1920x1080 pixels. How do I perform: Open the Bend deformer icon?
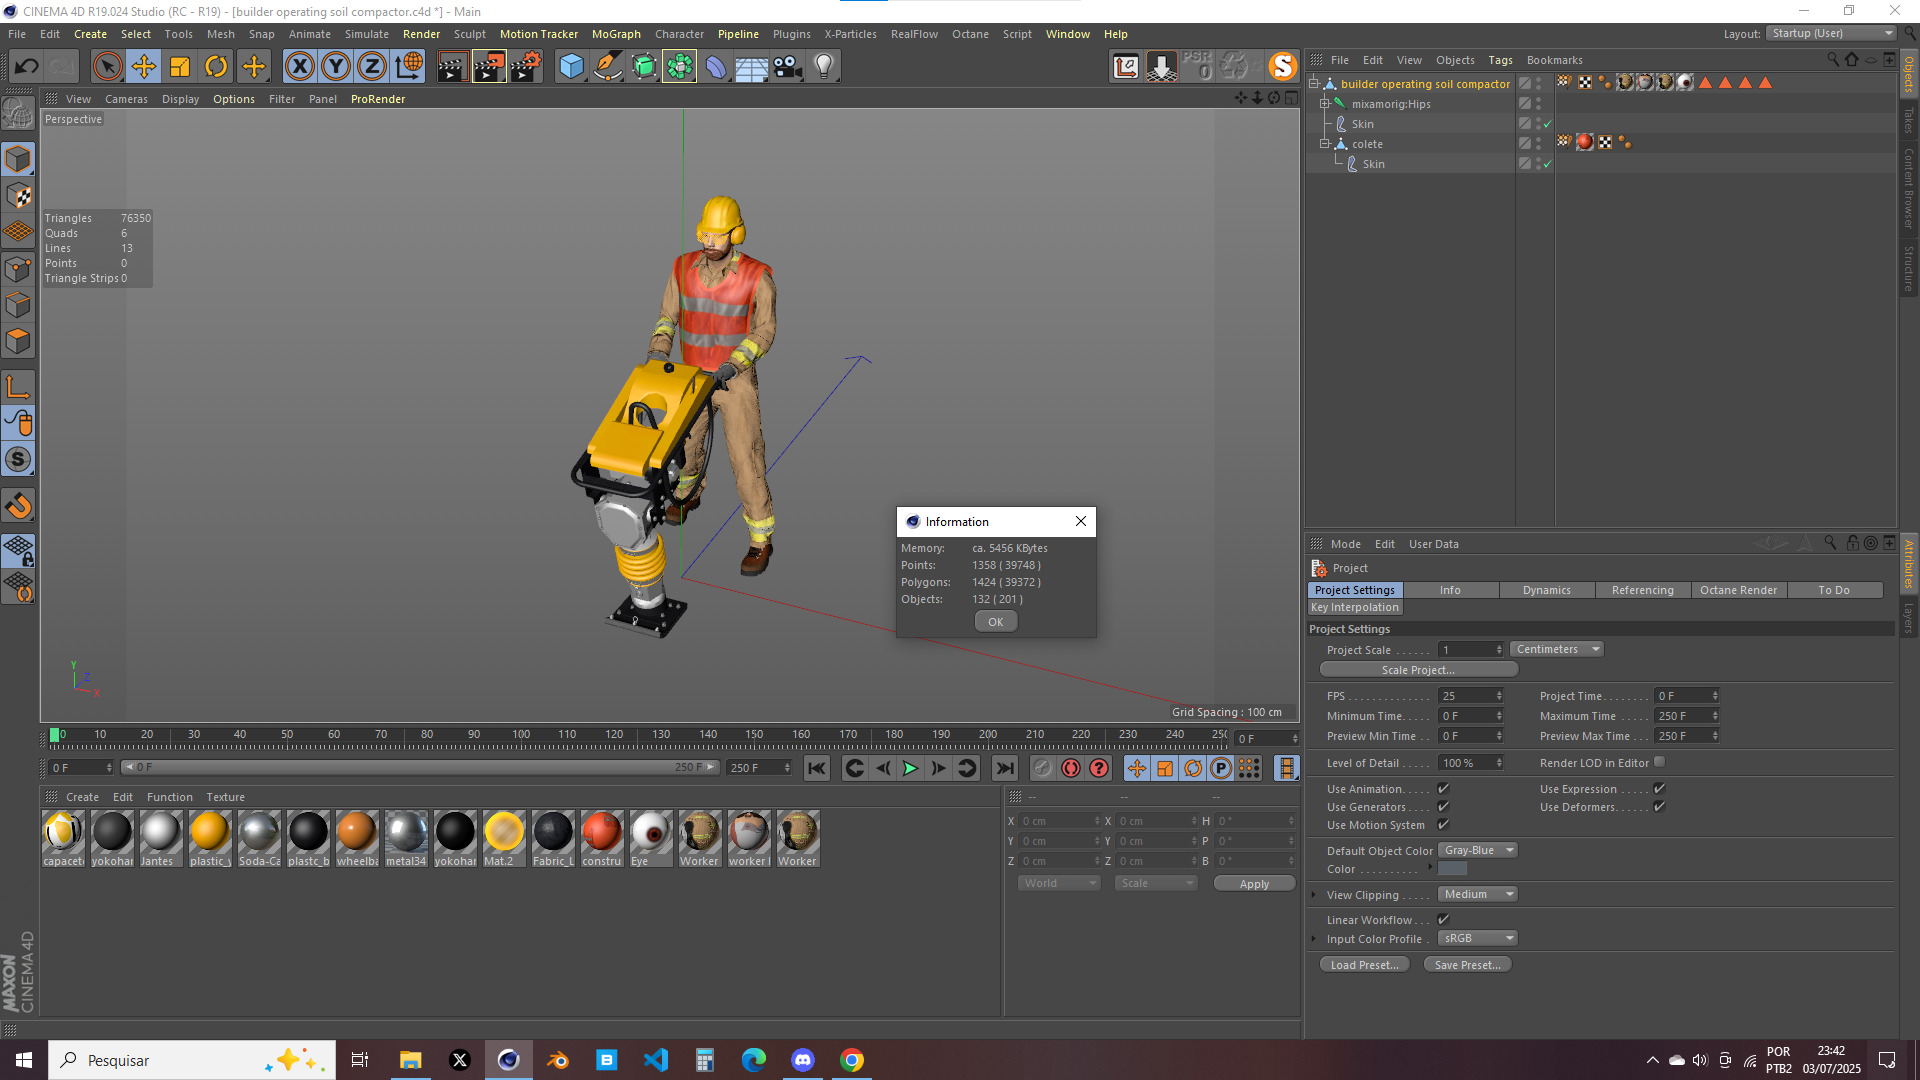(x=716, y=67)
